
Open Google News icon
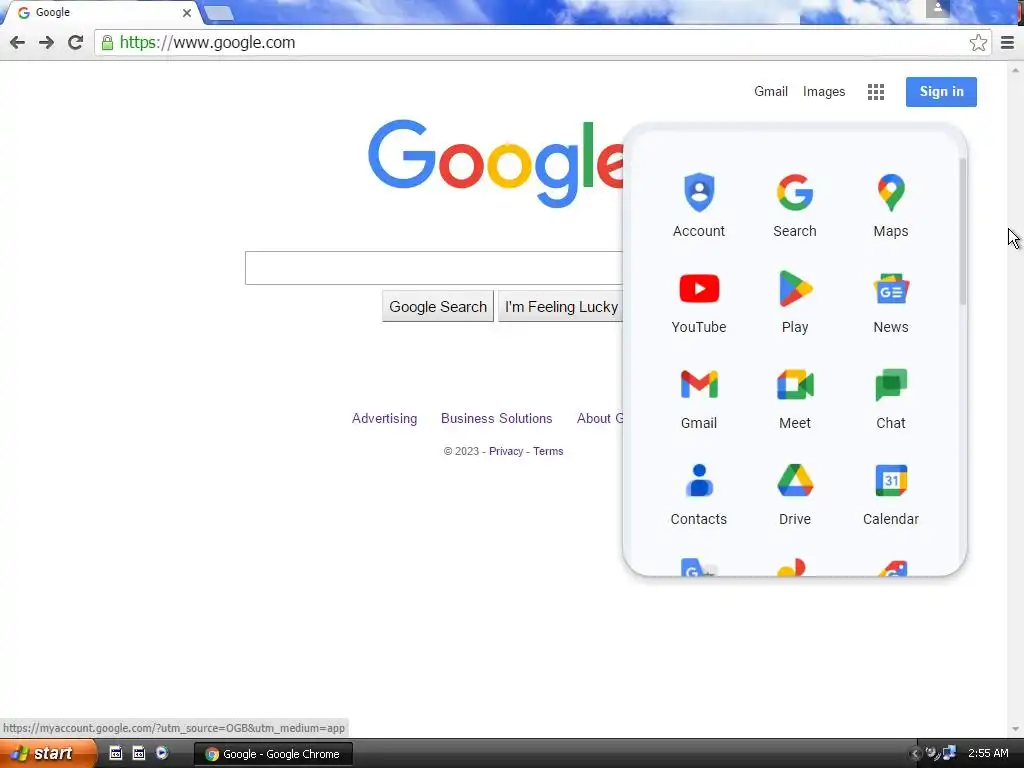pos(891,302)
